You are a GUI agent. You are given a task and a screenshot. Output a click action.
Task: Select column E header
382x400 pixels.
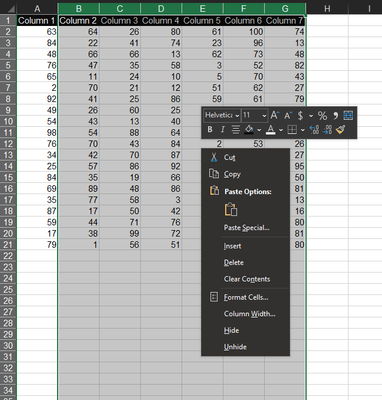click(x=202, y=9)
